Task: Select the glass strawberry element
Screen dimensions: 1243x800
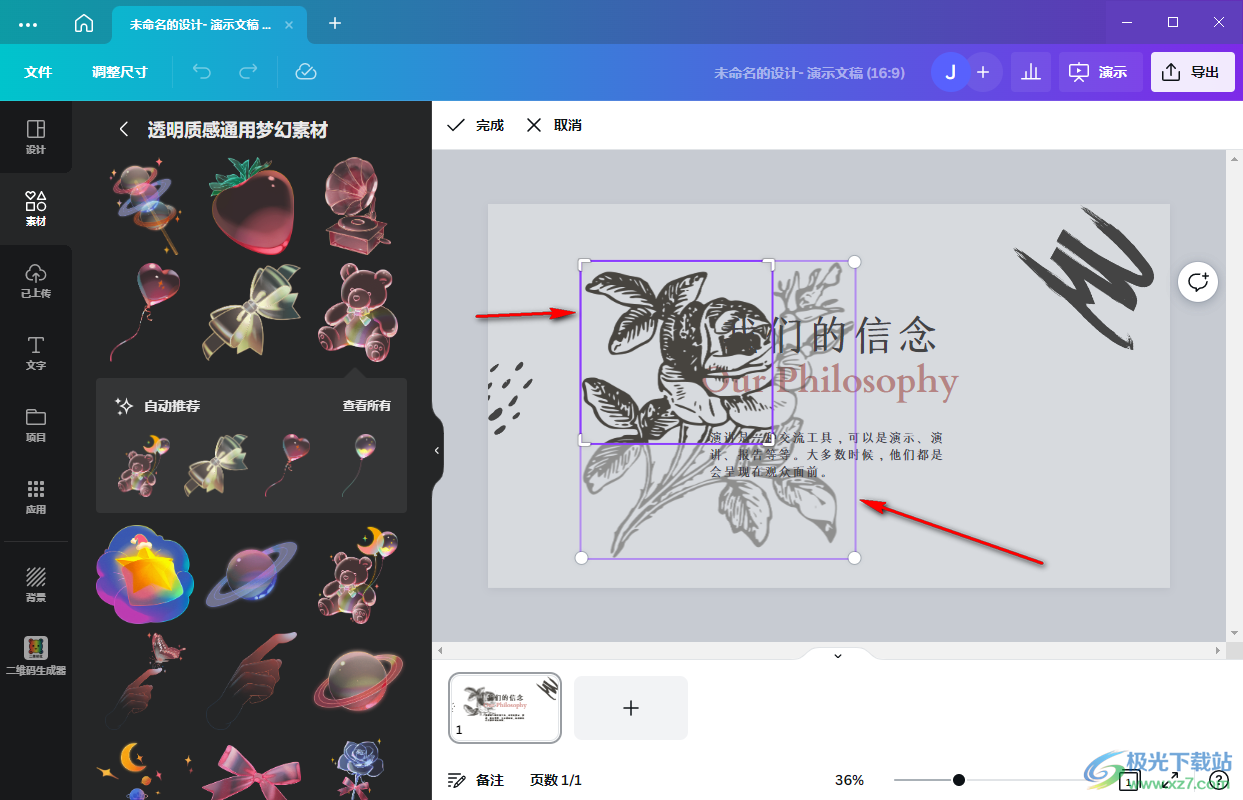Action: pos(251,204)
